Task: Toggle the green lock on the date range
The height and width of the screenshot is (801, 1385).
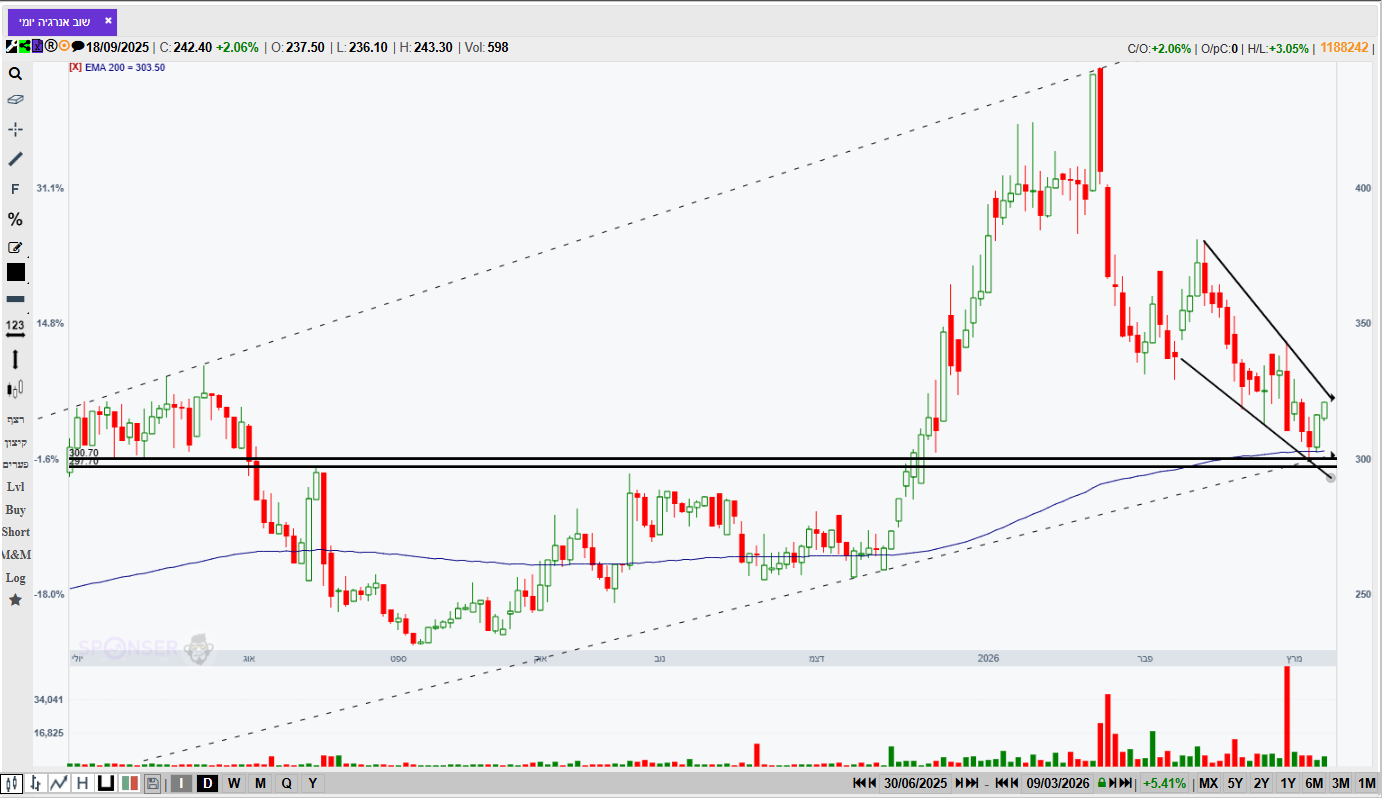Action: tap(1102, 783)
